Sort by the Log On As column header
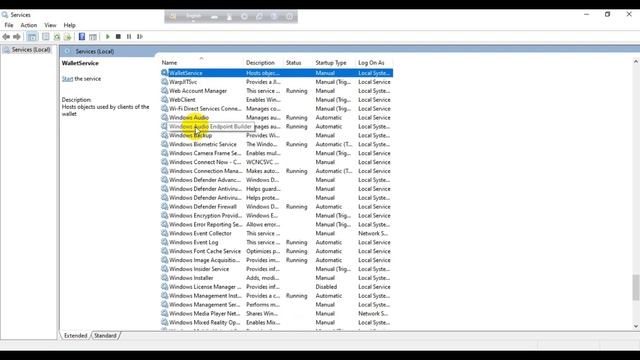640x360 pixels. coord(374,63)
